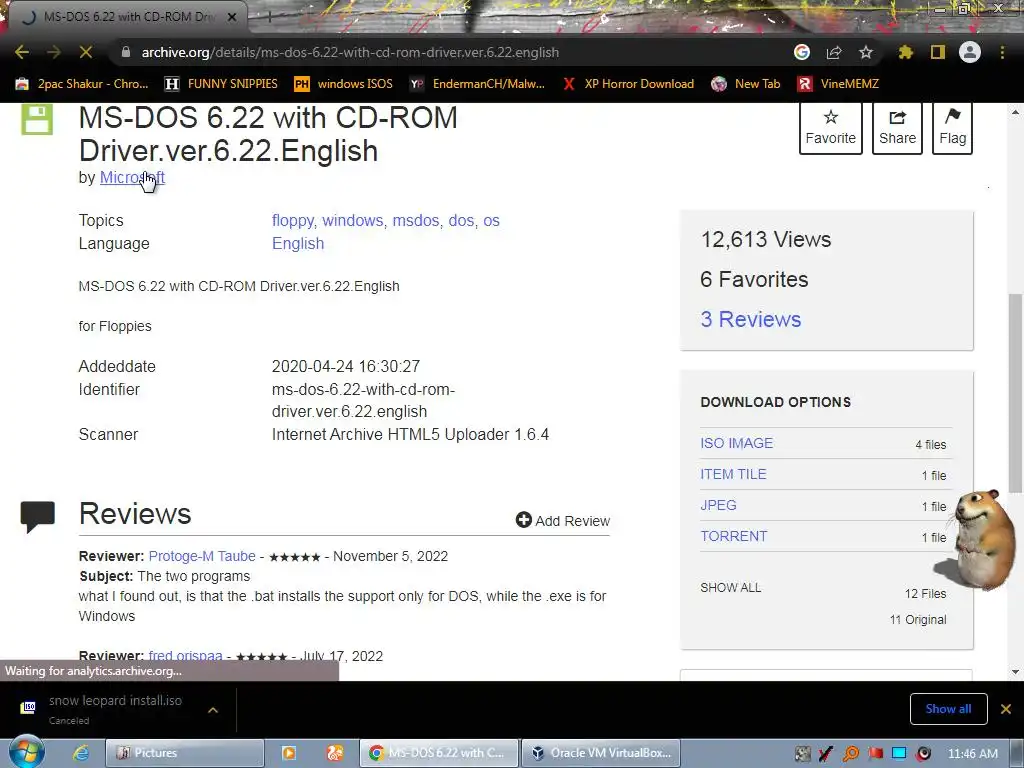Toggle the browser side panel icon
Image resolution: width=1024 pixels, height=768 pixels.
click(938, 52)
